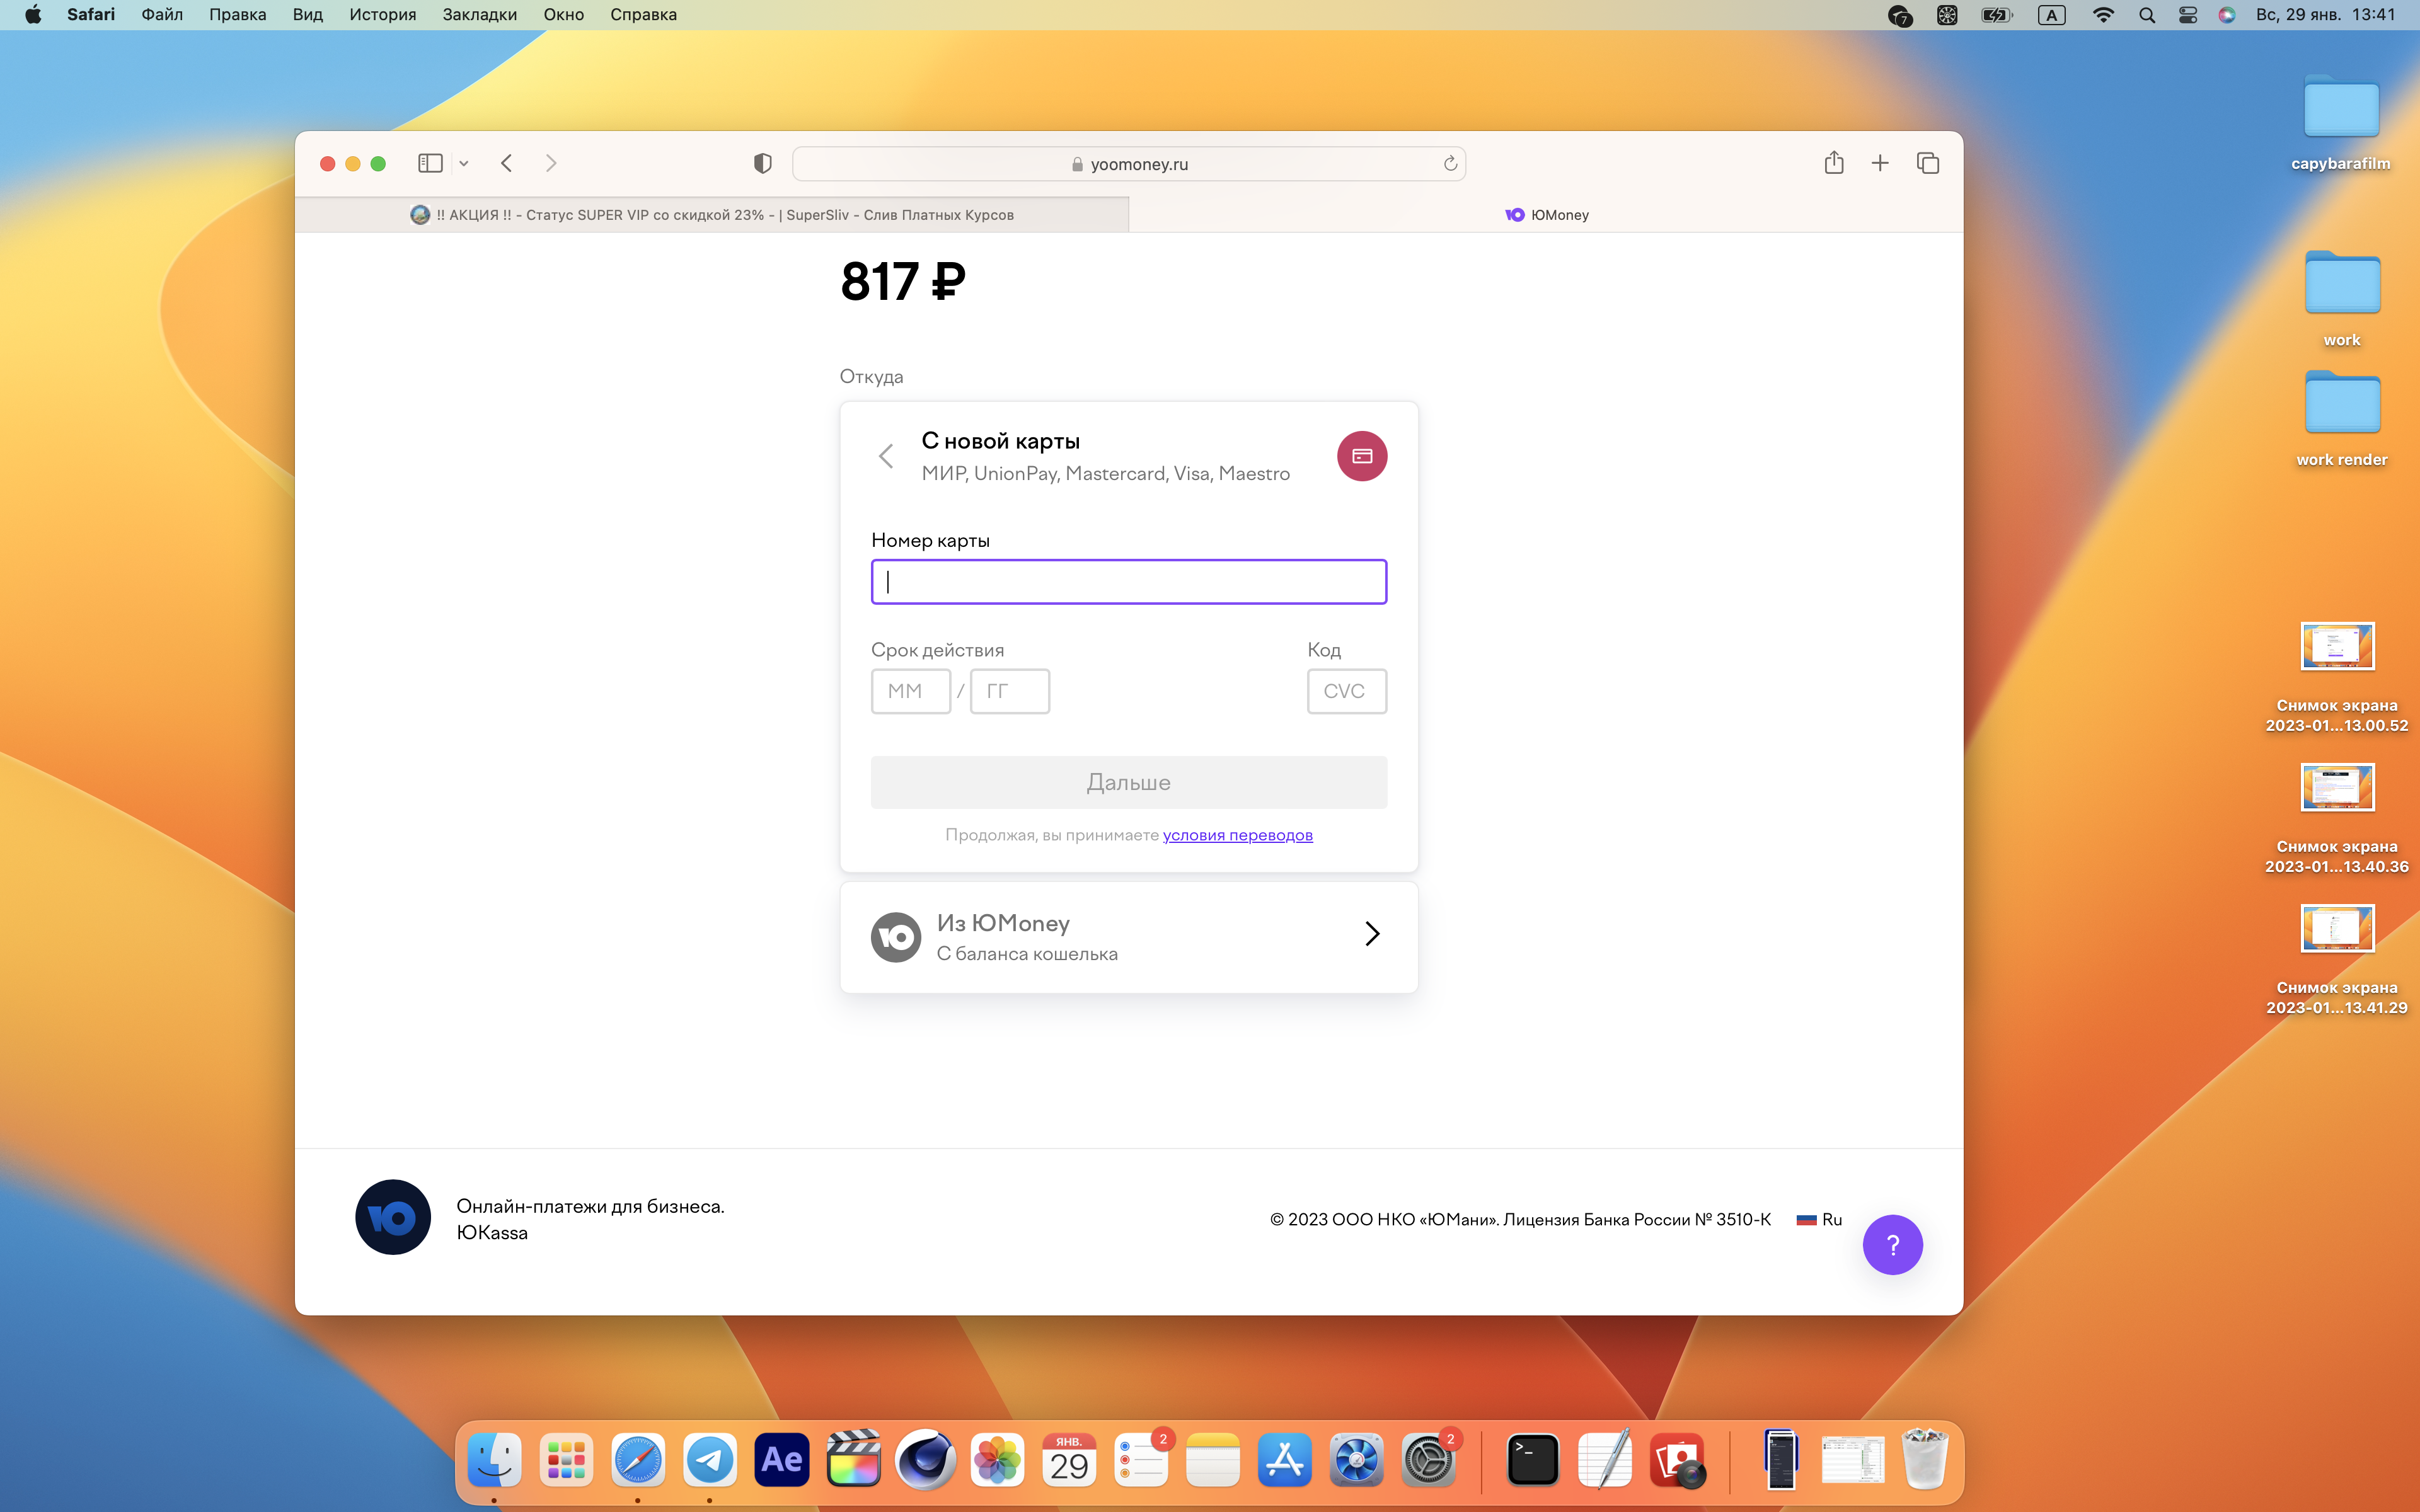Open the Wi-Fi menu
The width and height of the screenshot is (2420, 1512).
click(x=2103, y=15)
